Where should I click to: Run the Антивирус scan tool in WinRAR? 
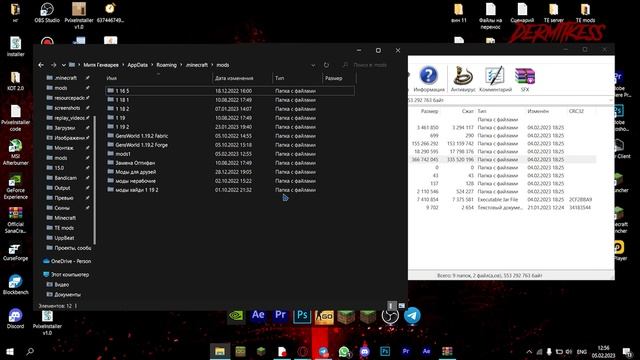tap(463, 79)
